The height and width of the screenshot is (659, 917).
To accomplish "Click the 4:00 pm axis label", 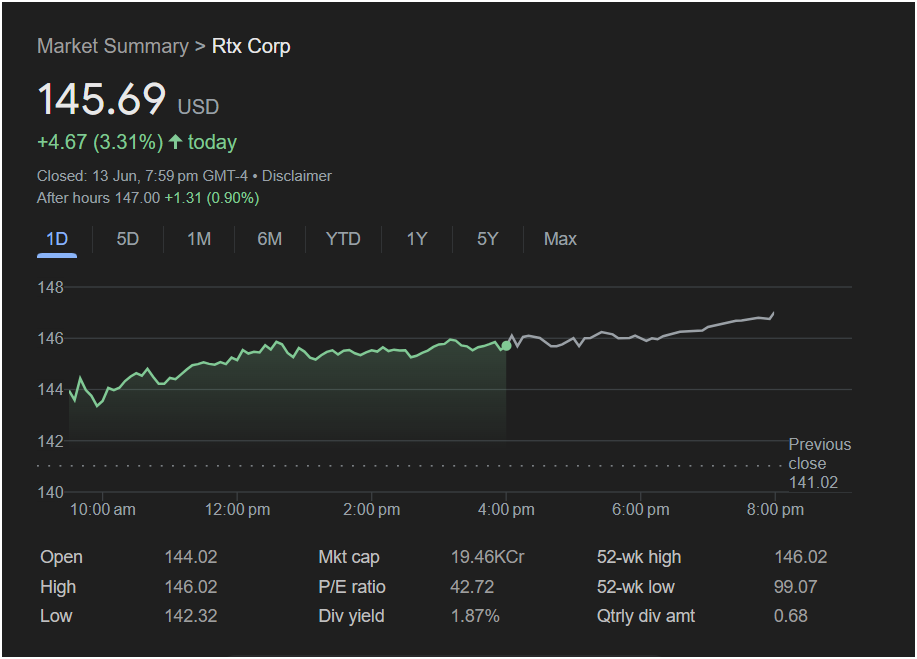I will (506, 509).
